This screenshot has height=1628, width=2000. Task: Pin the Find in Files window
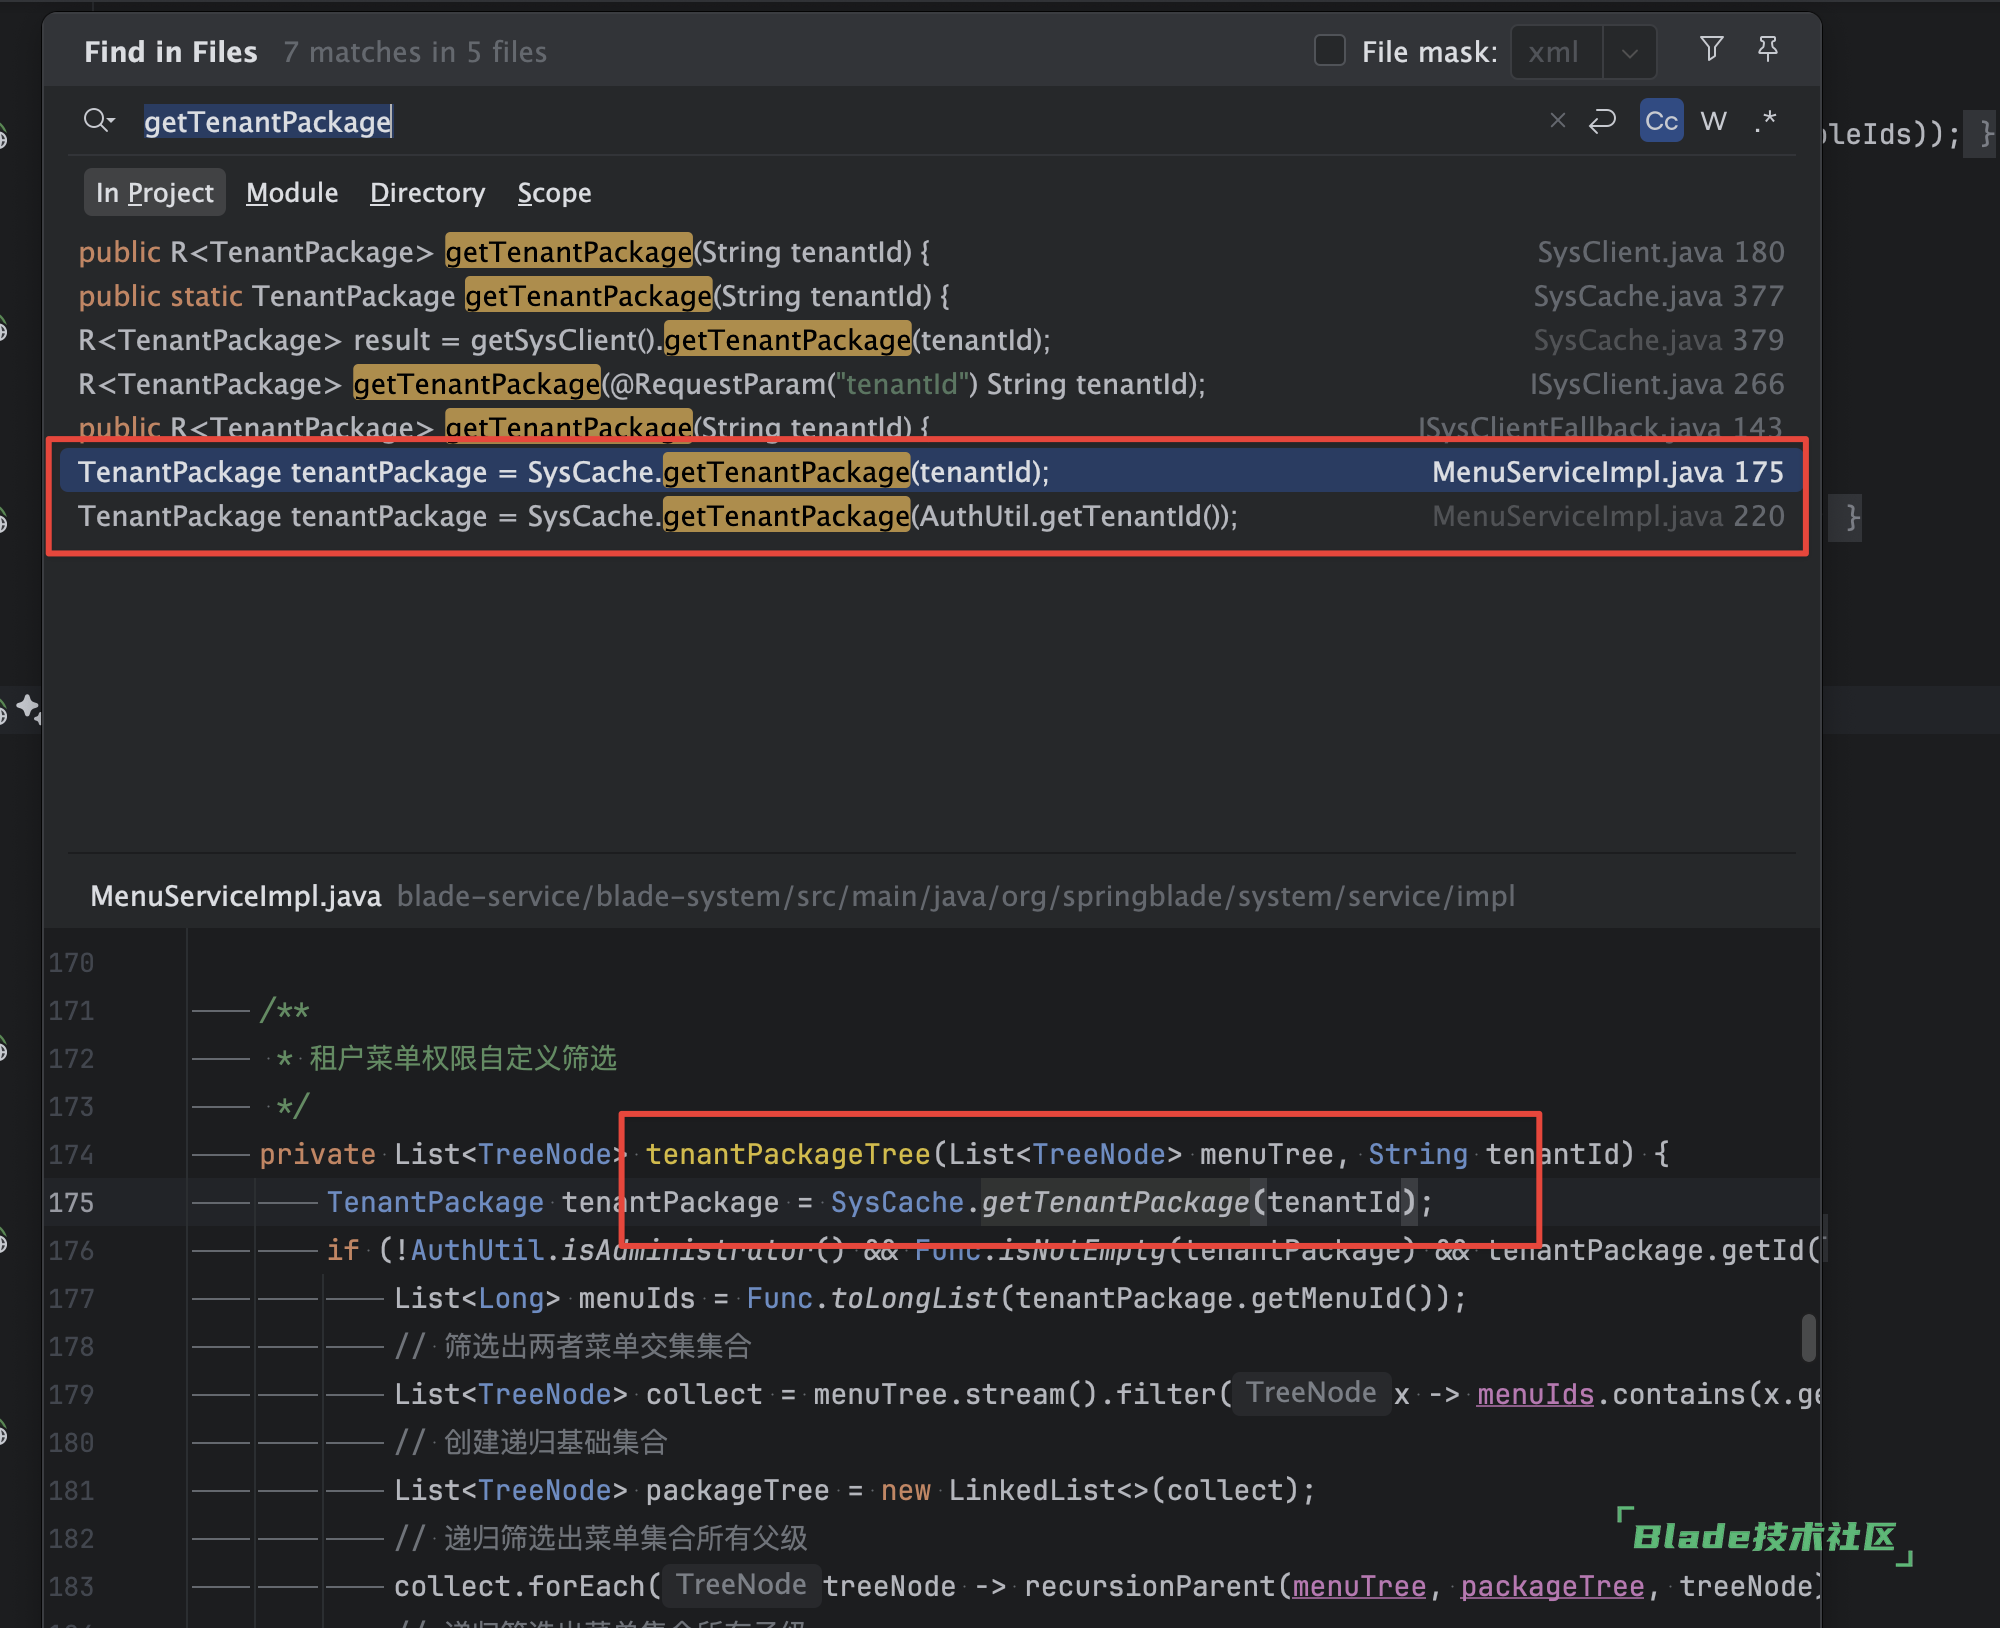(1767, 49)
